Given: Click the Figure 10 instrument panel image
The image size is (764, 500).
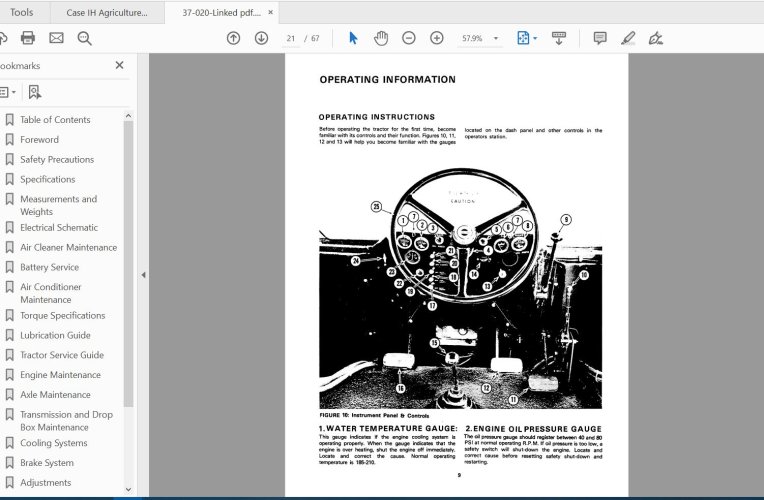Looking at the screenshot, I should point(460,288).
